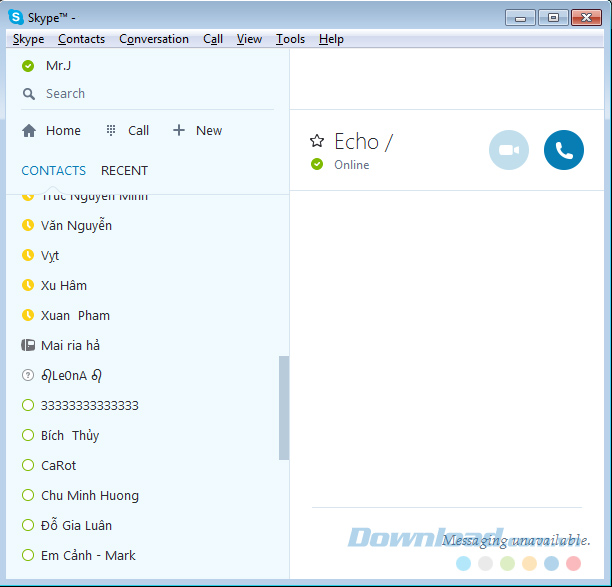Click the contacts list scrollbar thumb

284,407
